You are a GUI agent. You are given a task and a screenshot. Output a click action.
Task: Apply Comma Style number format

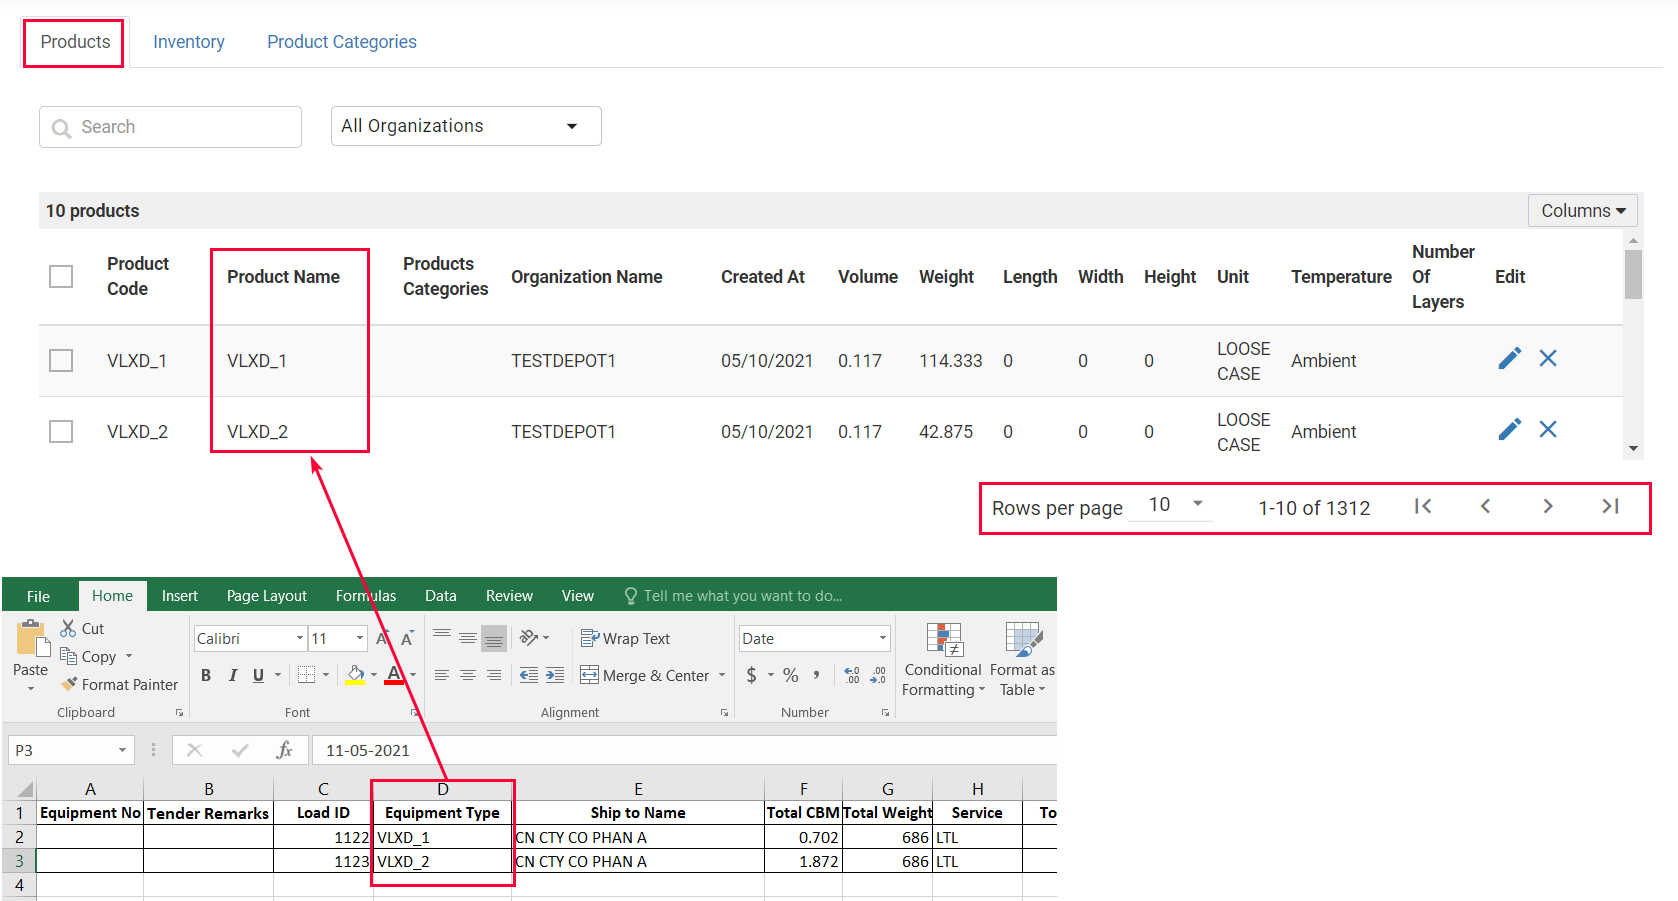point(817,675)
